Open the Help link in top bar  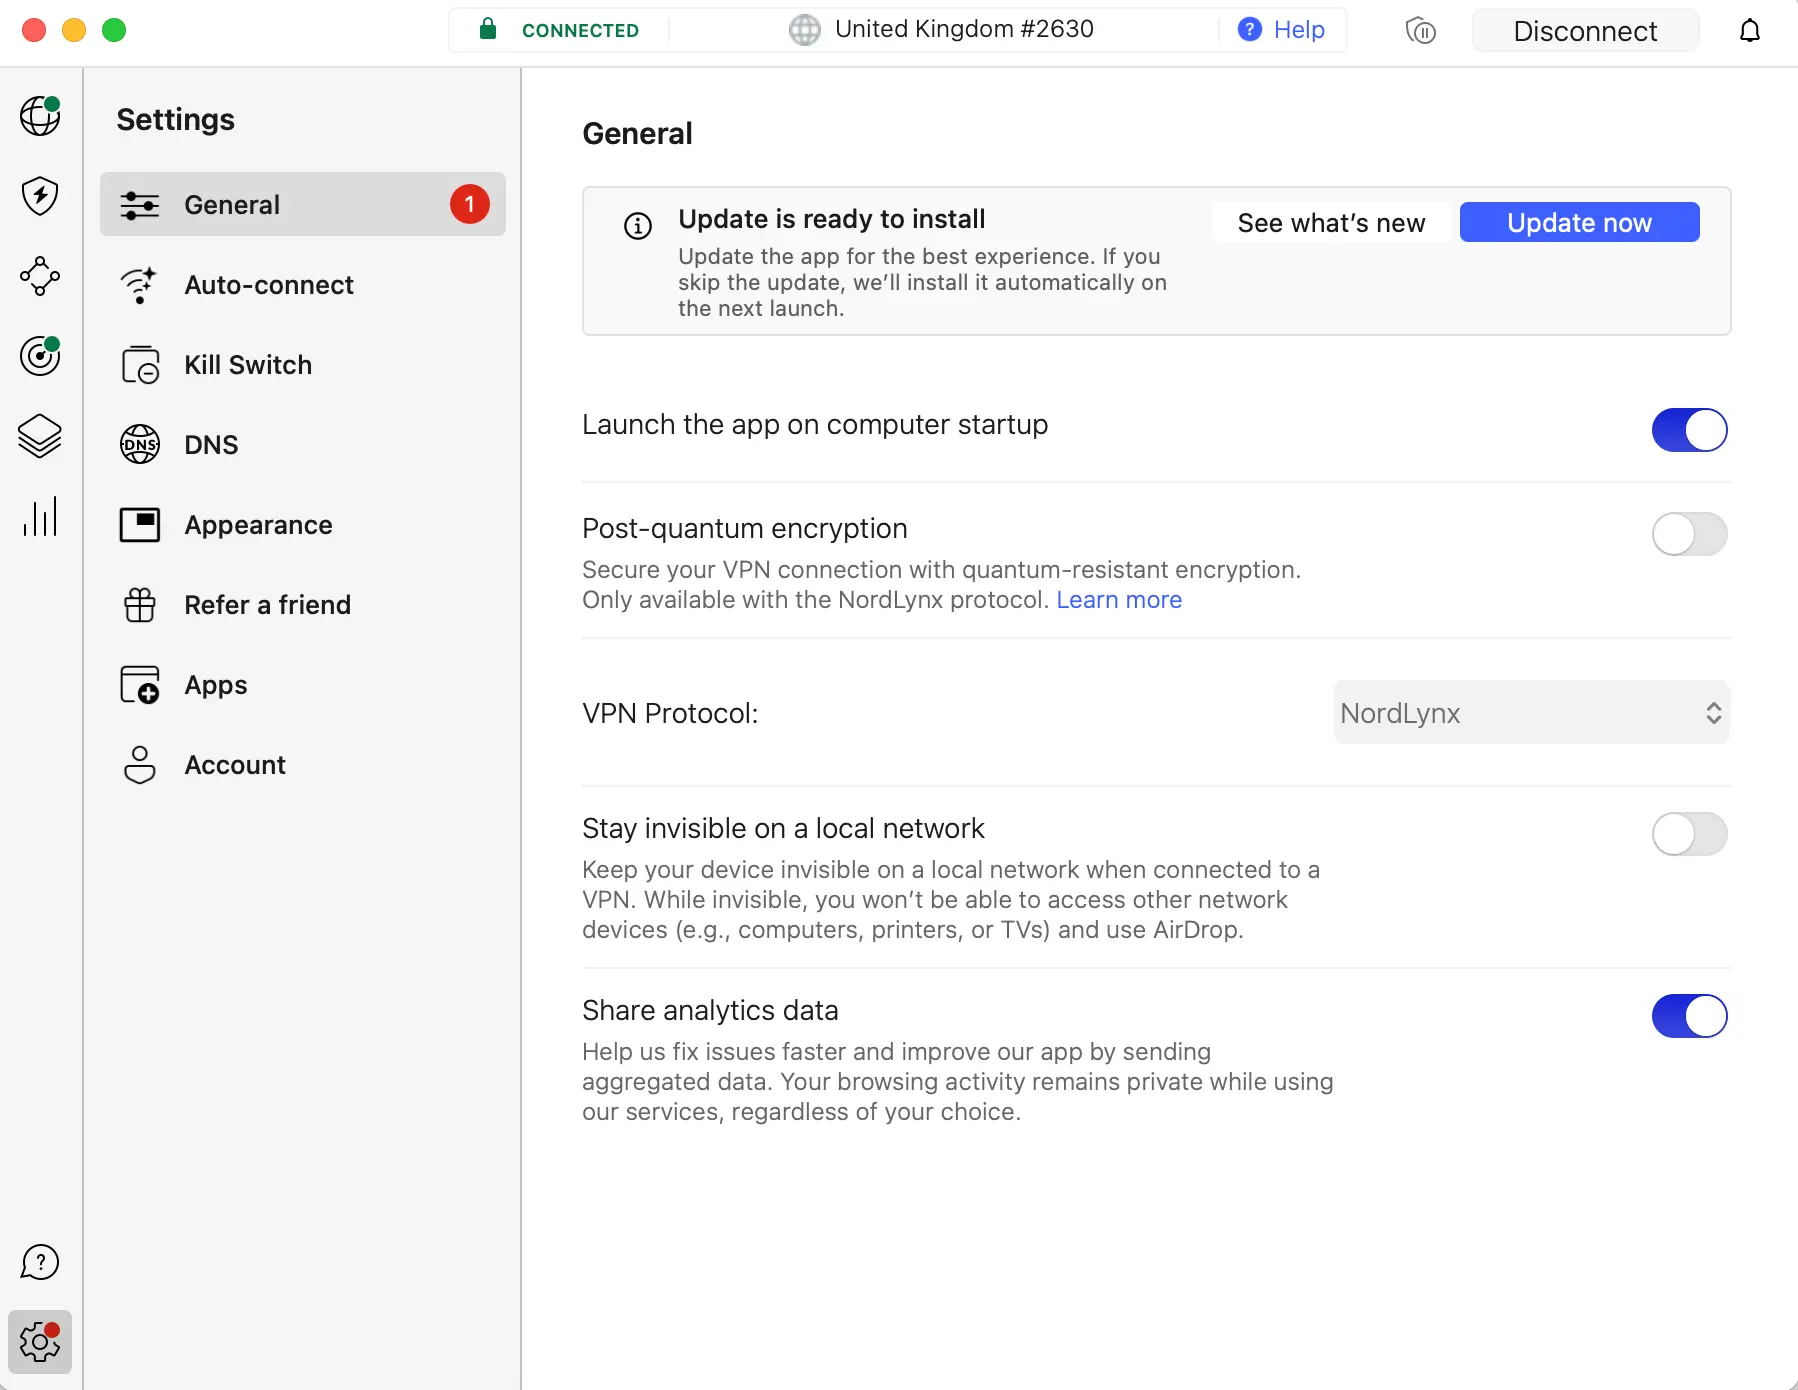(x=1299, y=30)
